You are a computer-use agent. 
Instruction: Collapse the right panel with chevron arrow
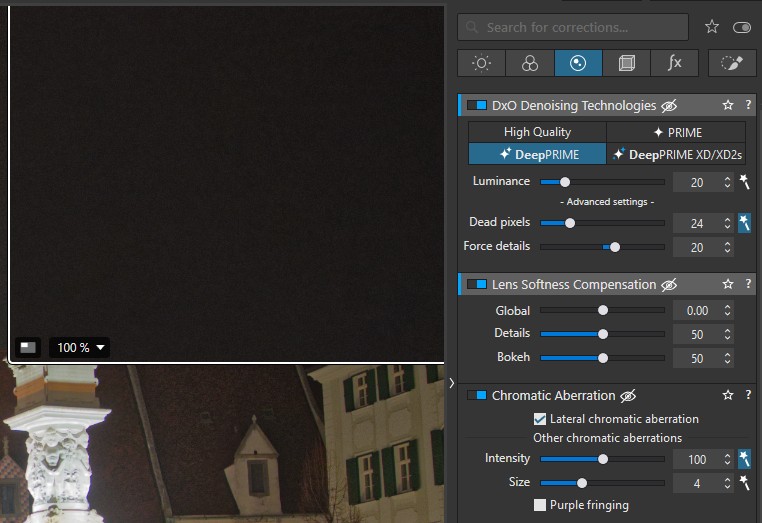tap(452, 383)
